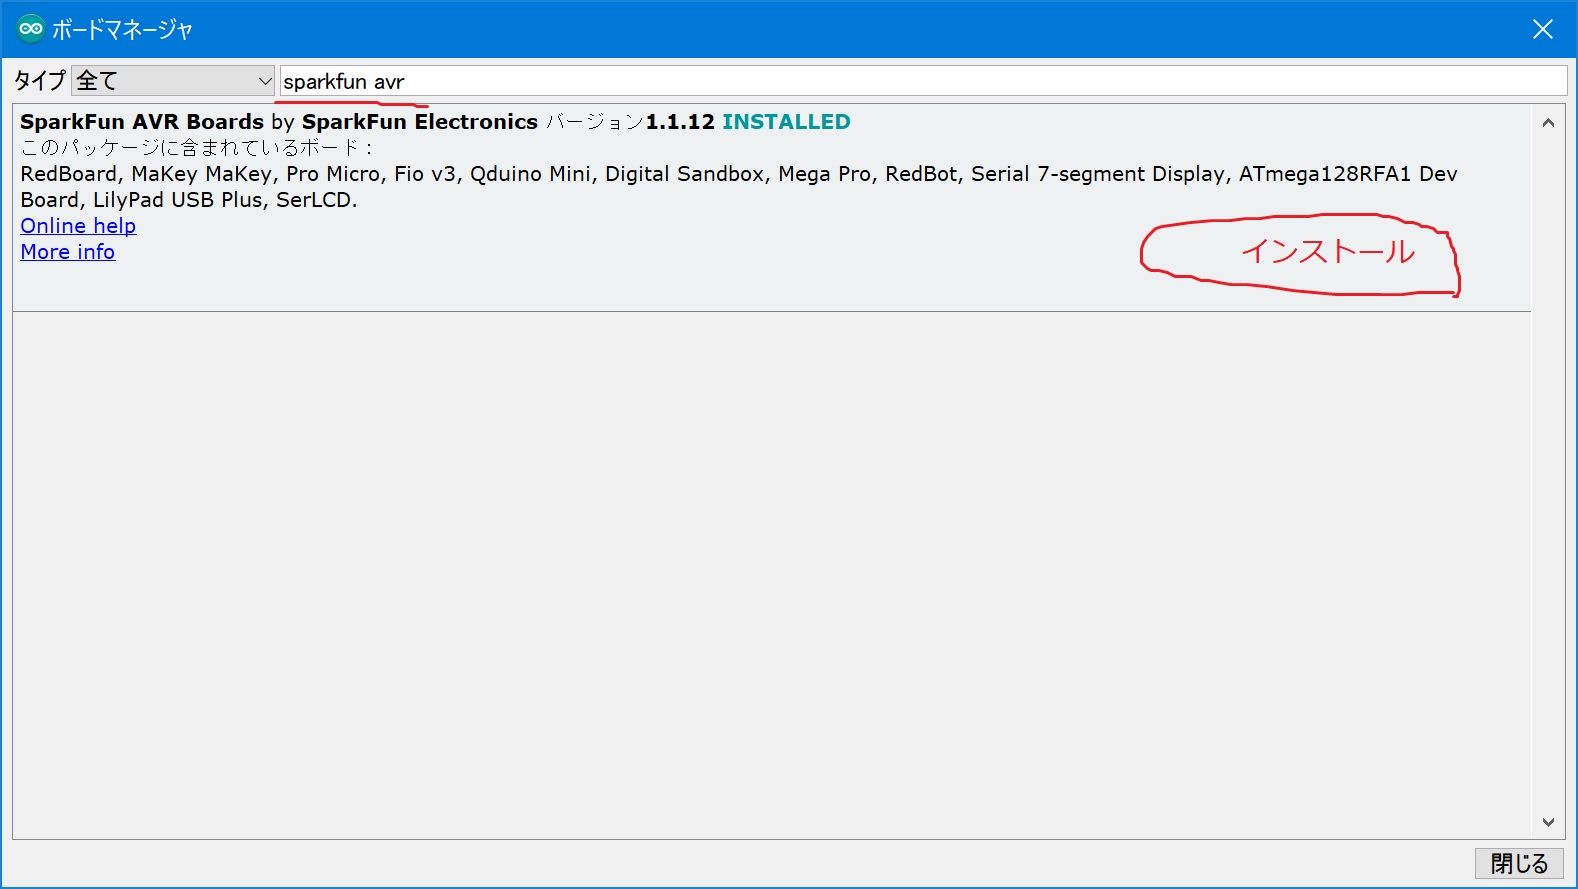Click the scrollbar down arrow
The height and width of the screenshot is (889, 1578).
coord(1548,822)
